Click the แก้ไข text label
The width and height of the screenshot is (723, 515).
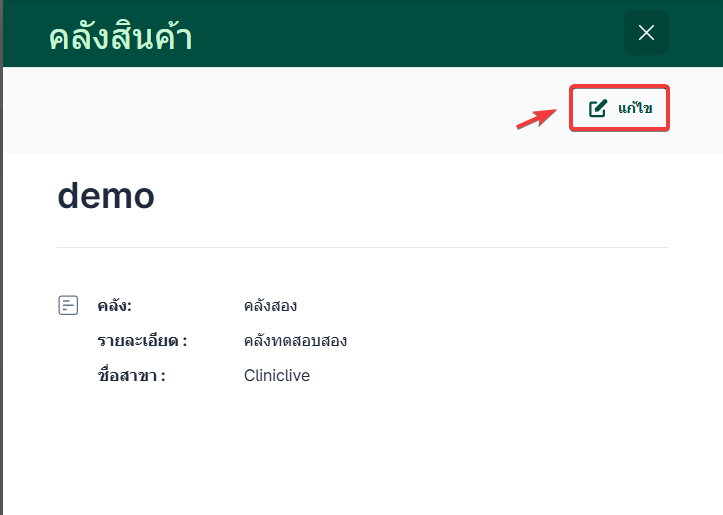tap(635, 108)
